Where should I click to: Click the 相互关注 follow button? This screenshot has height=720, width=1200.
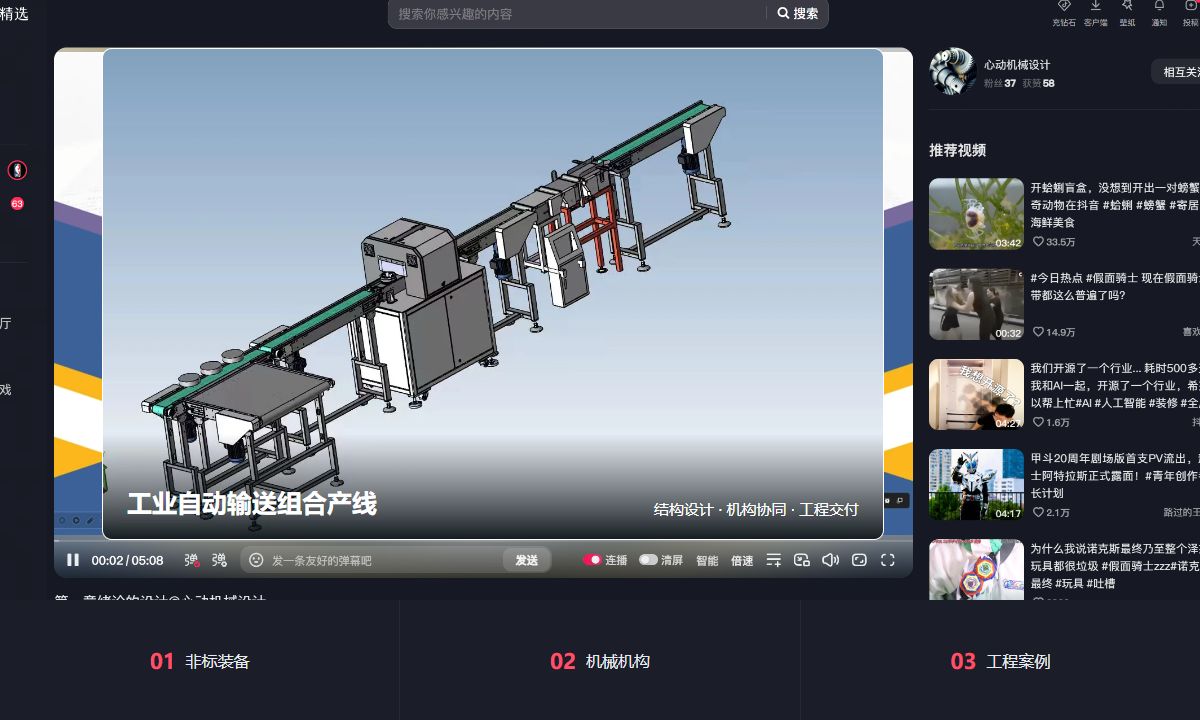click(1176, 71)
